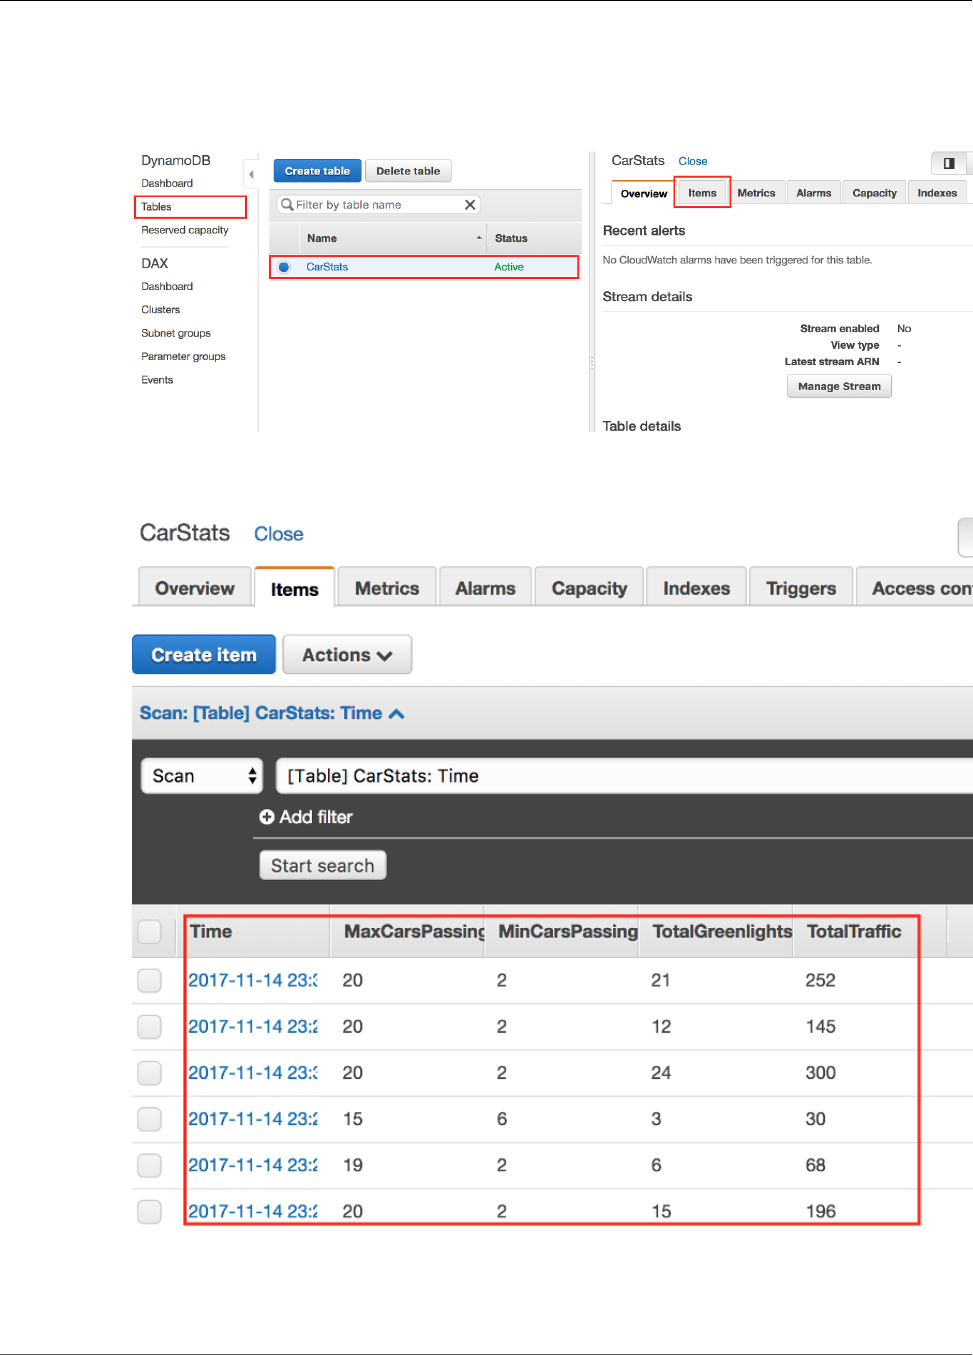This screenshot has width=973, height=1355.
Task: Click large Close link beside CarStats
Action: [278, 534]
